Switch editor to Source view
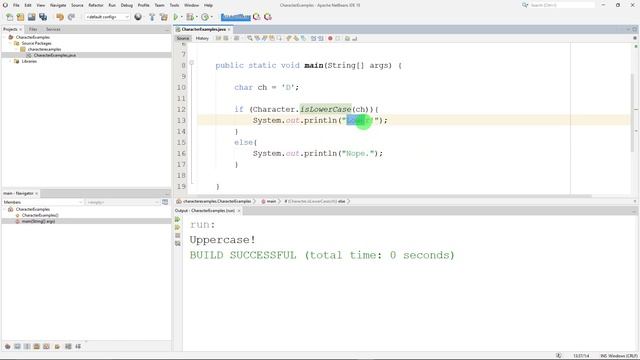The height and width of the screenshot is (360, 640). [x=183, y=38]
